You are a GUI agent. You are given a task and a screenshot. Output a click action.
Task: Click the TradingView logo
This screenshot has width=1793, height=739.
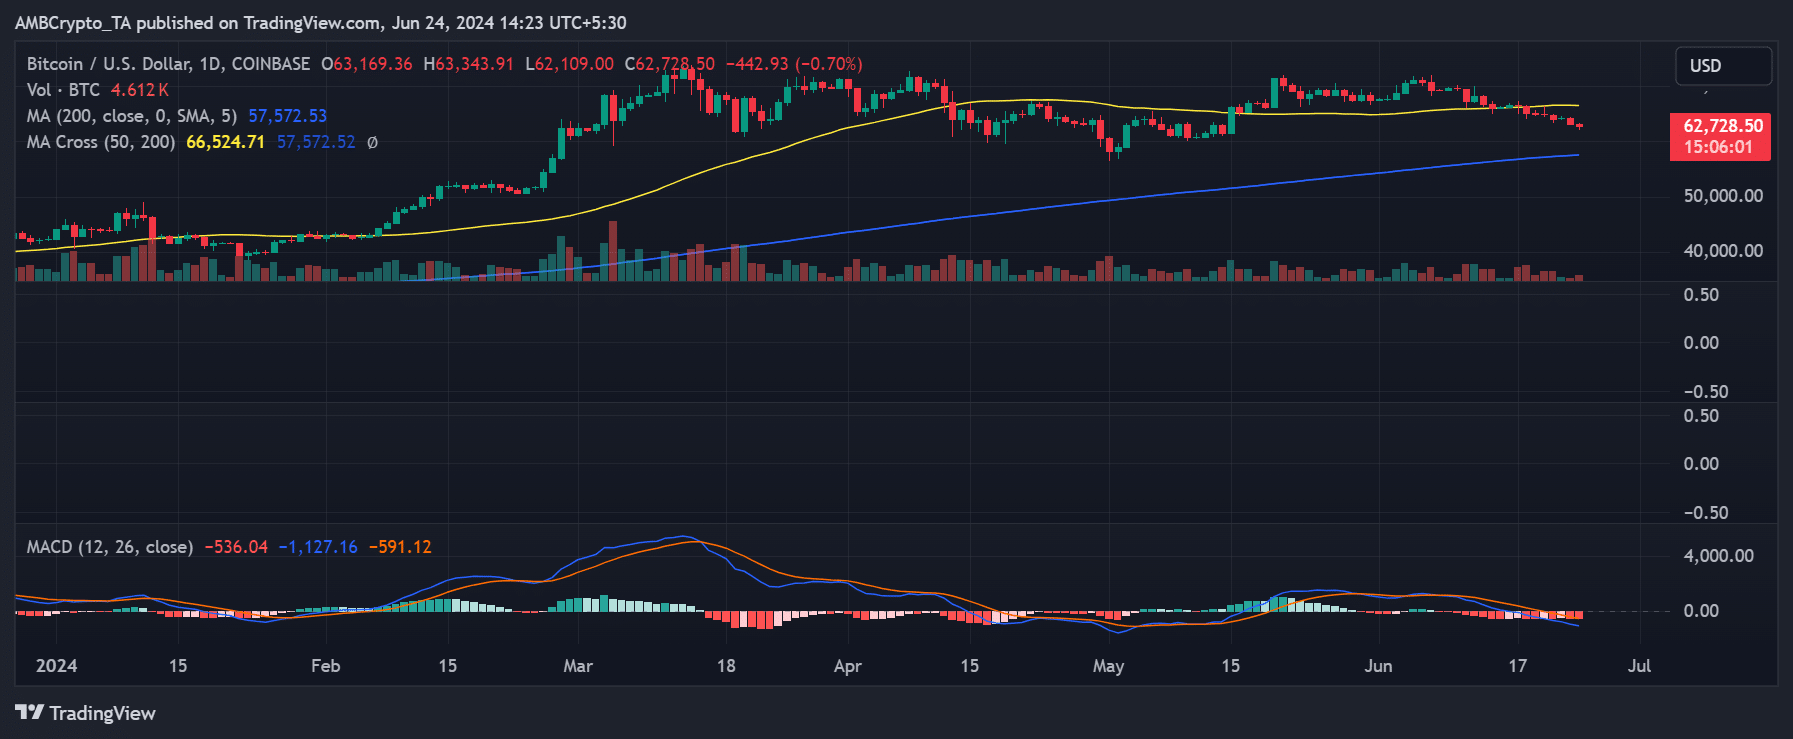[x=85, y=713]
